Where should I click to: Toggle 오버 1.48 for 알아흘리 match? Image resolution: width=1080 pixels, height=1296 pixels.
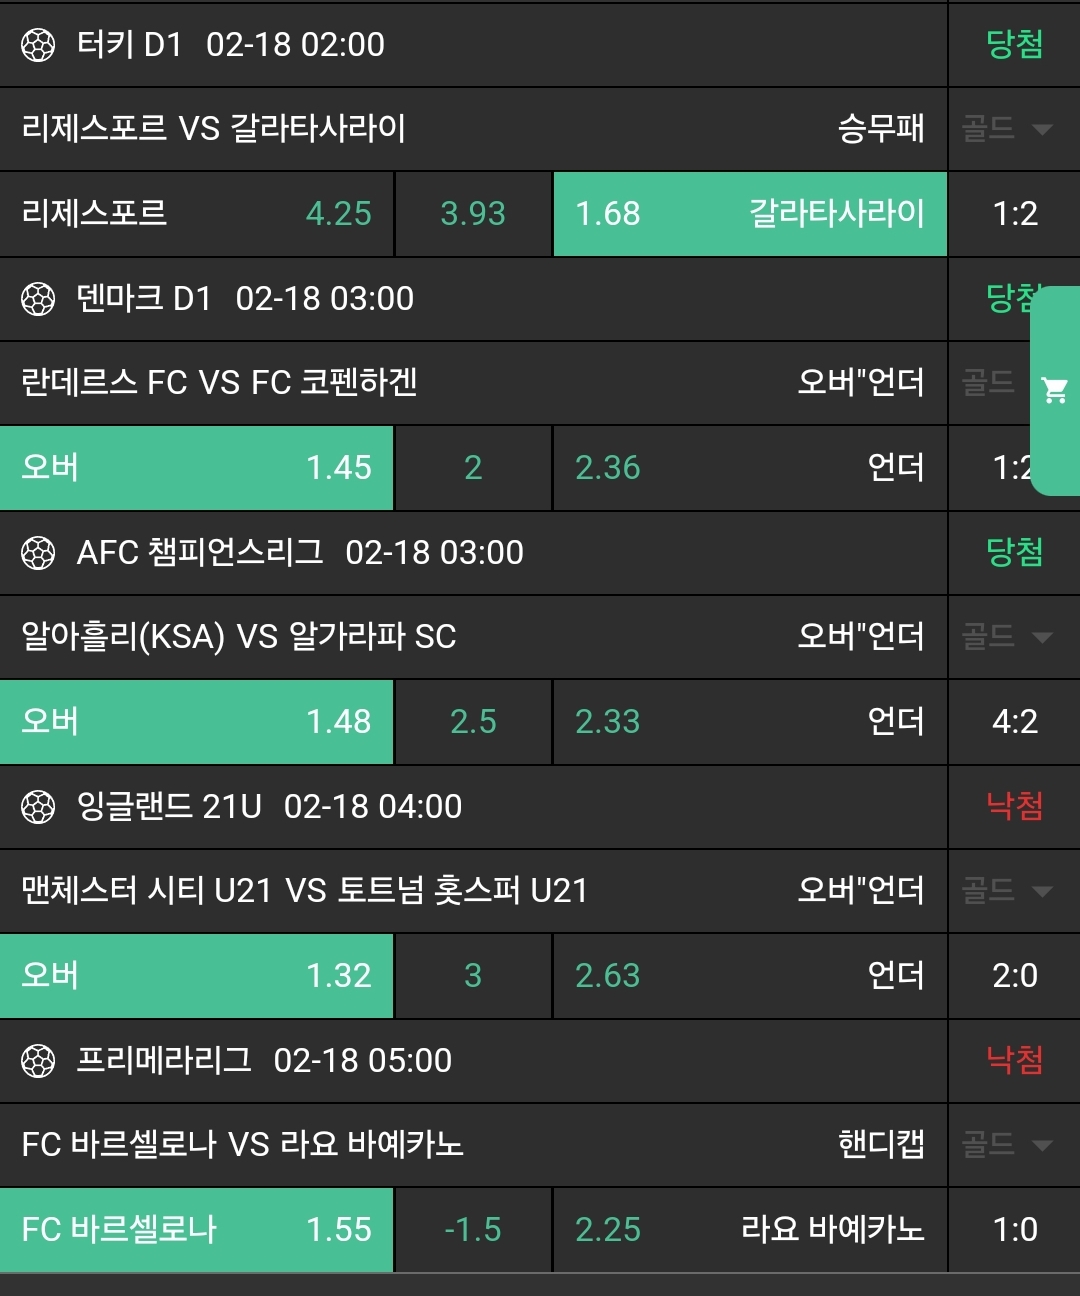click(x=197, y=722)
